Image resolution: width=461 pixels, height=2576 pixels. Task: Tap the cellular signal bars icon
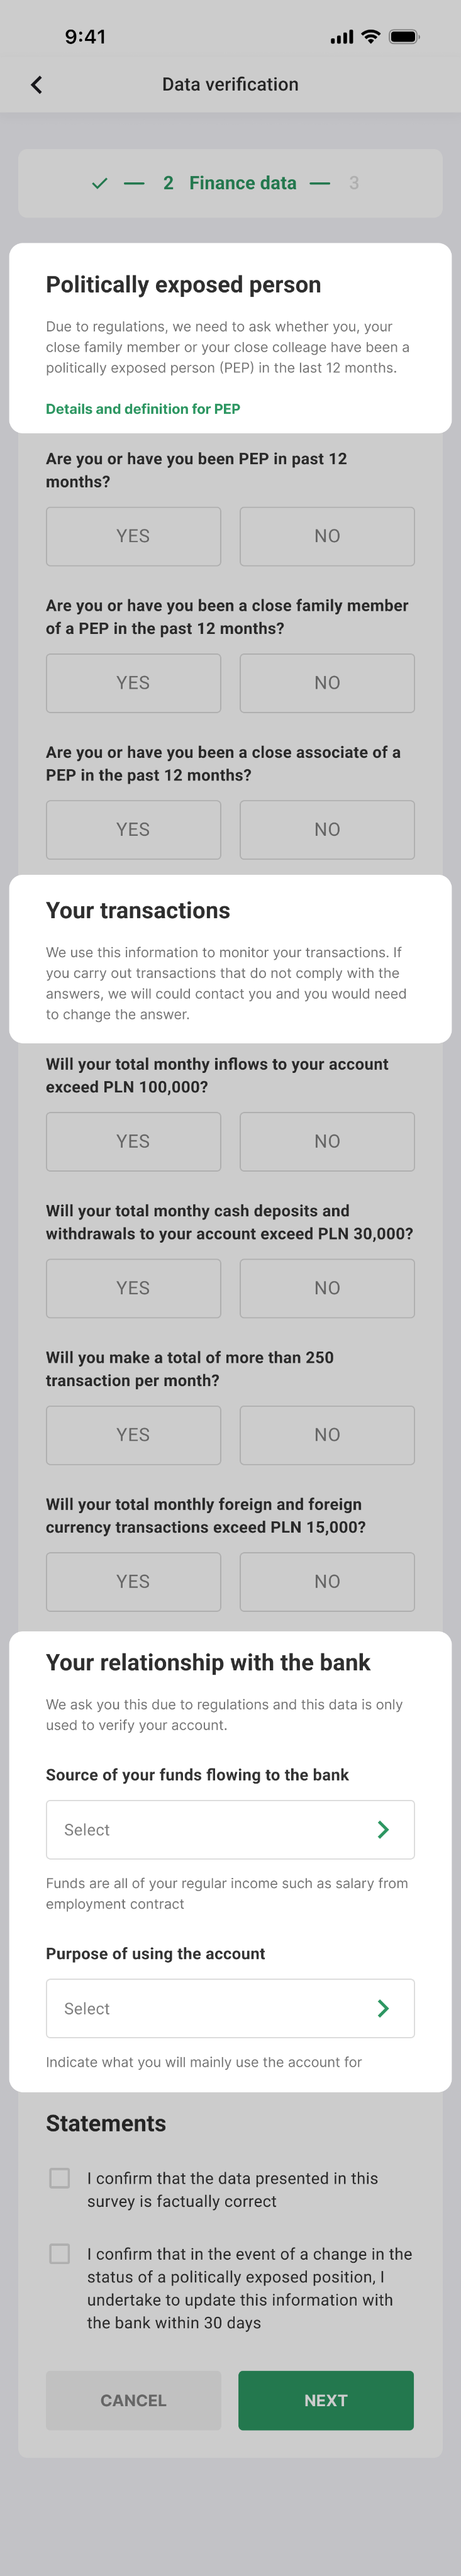341,37
